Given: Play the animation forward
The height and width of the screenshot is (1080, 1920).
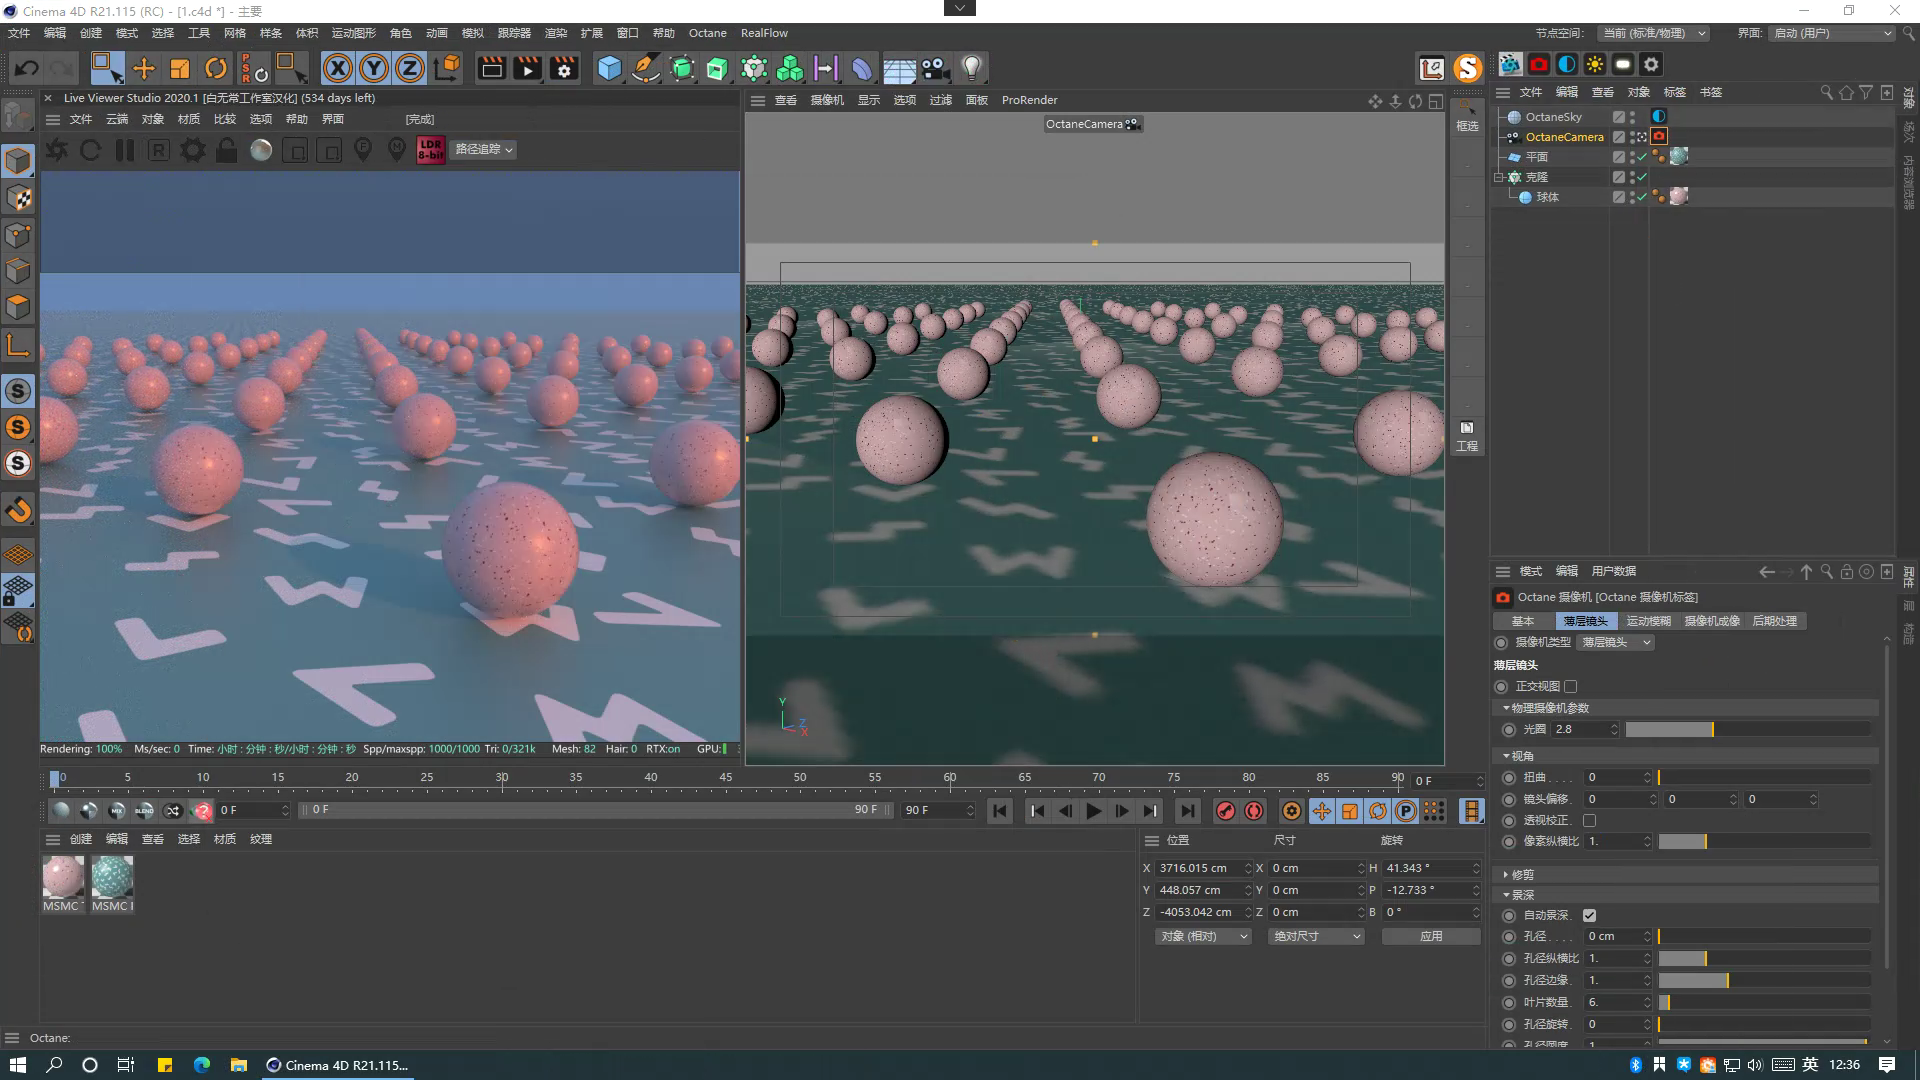Looking at the screenshot, I should point(1094,811).
